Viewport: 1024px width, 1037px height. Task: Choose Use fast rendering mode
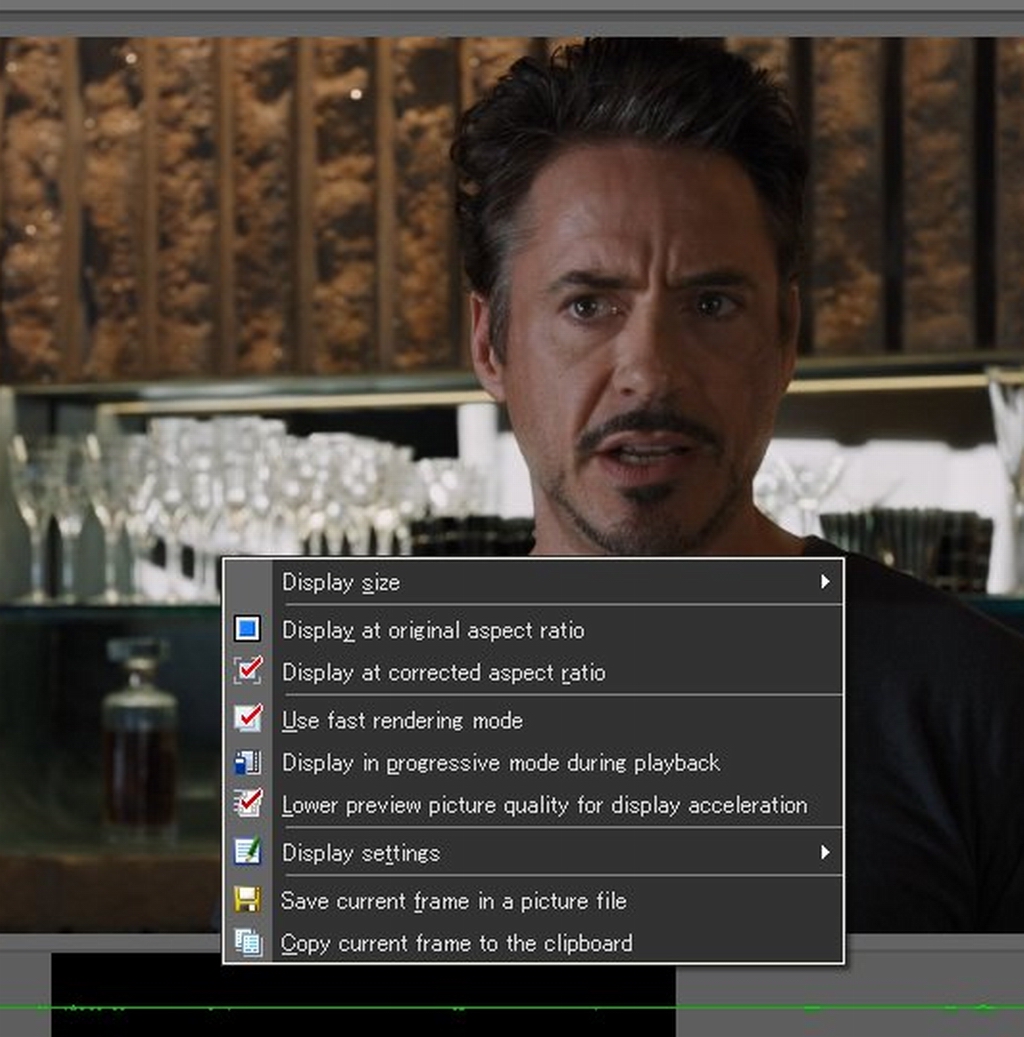(x=533, y=720)
